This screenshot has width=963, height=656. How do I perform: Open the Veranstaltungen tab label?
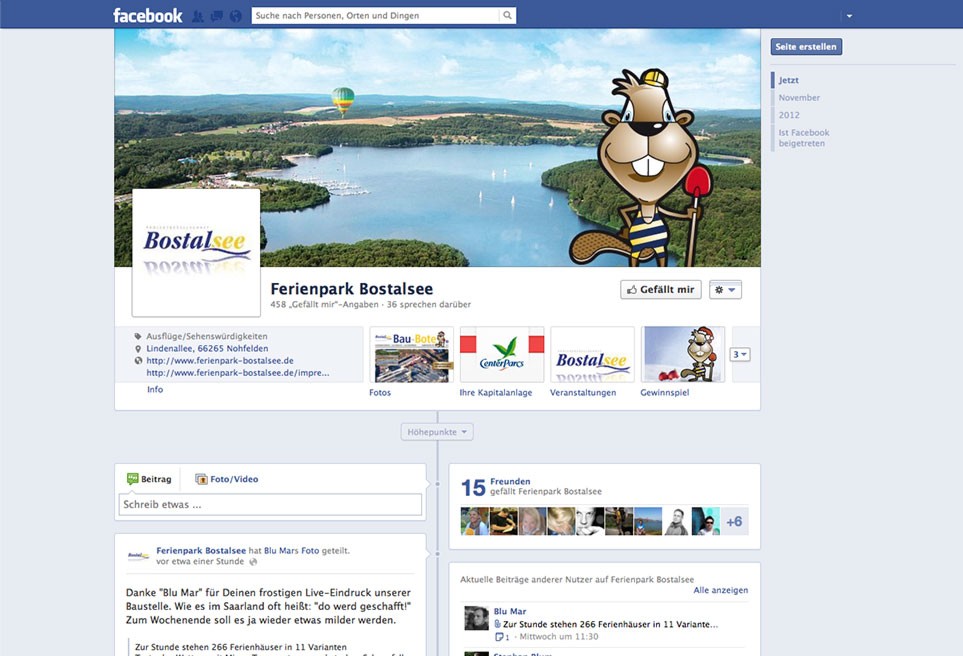coord(583,392)
